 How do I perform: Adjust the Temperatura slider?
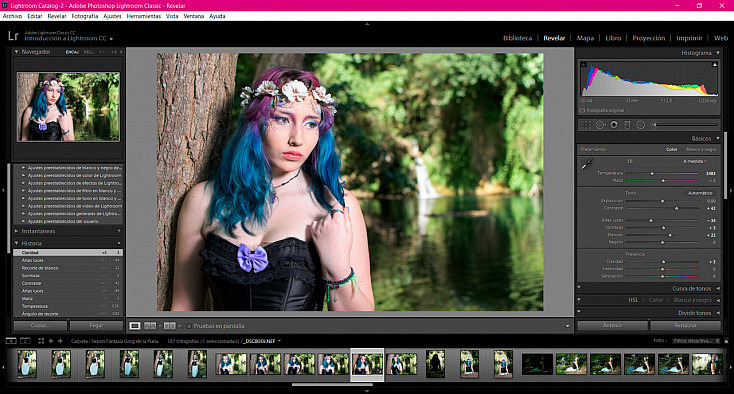click(652, 173)
